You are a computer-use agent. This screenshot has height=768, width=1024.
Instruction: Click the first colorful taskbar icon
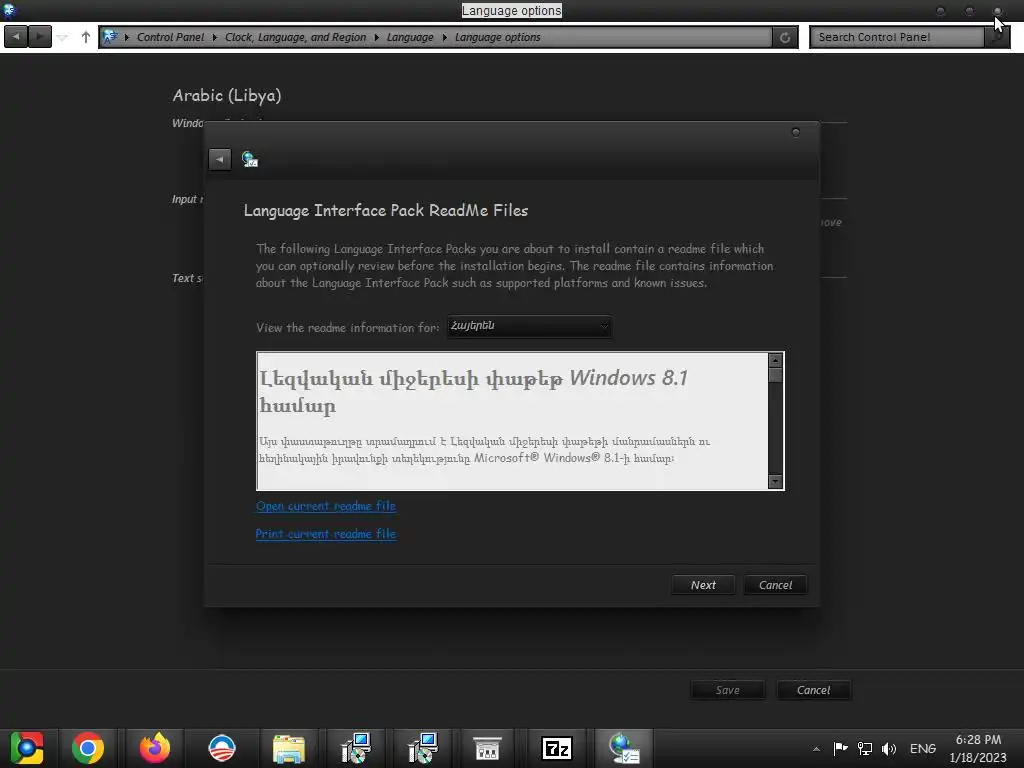(26, 748)
